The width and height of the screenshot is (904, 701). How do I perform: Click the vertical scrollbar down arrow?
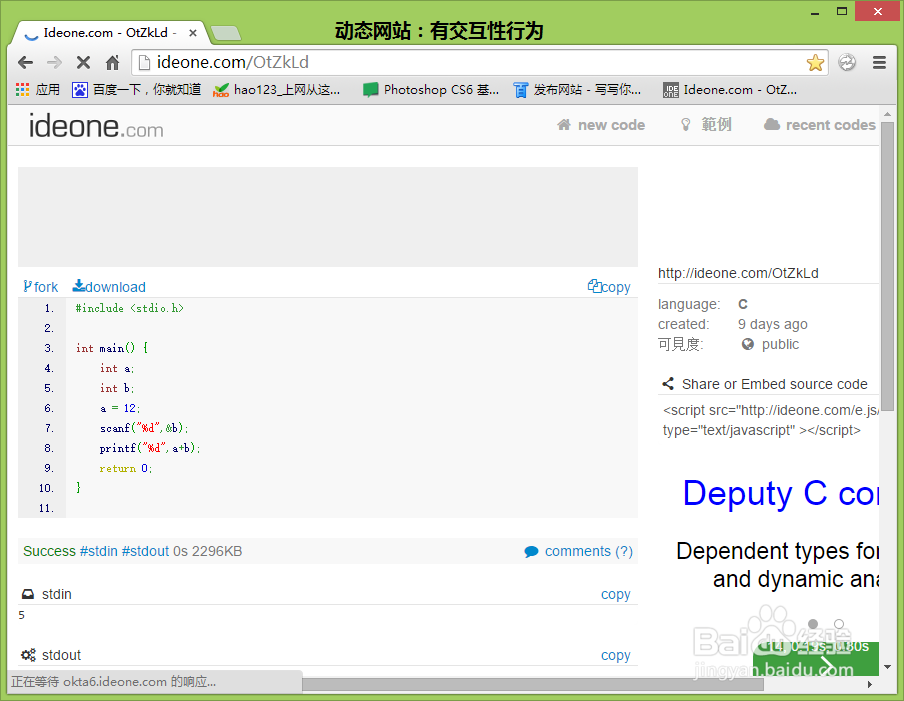(887, 667)
